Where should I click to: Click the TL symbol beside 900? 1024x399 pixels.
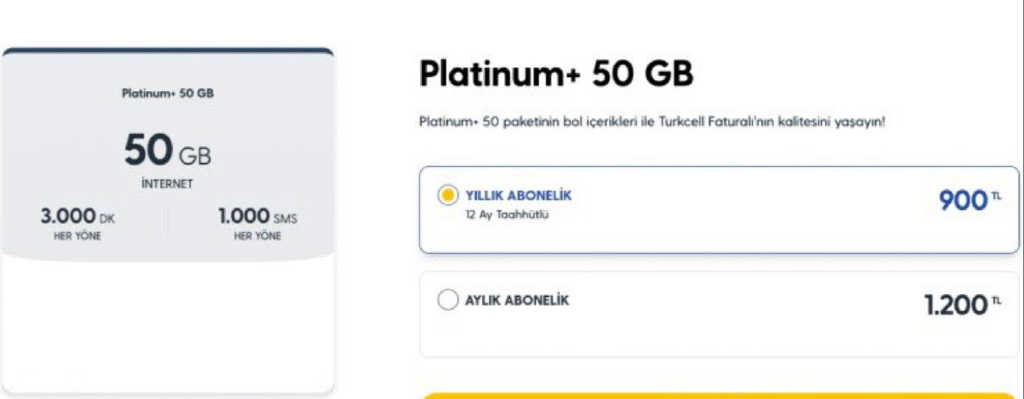point(997,195)
